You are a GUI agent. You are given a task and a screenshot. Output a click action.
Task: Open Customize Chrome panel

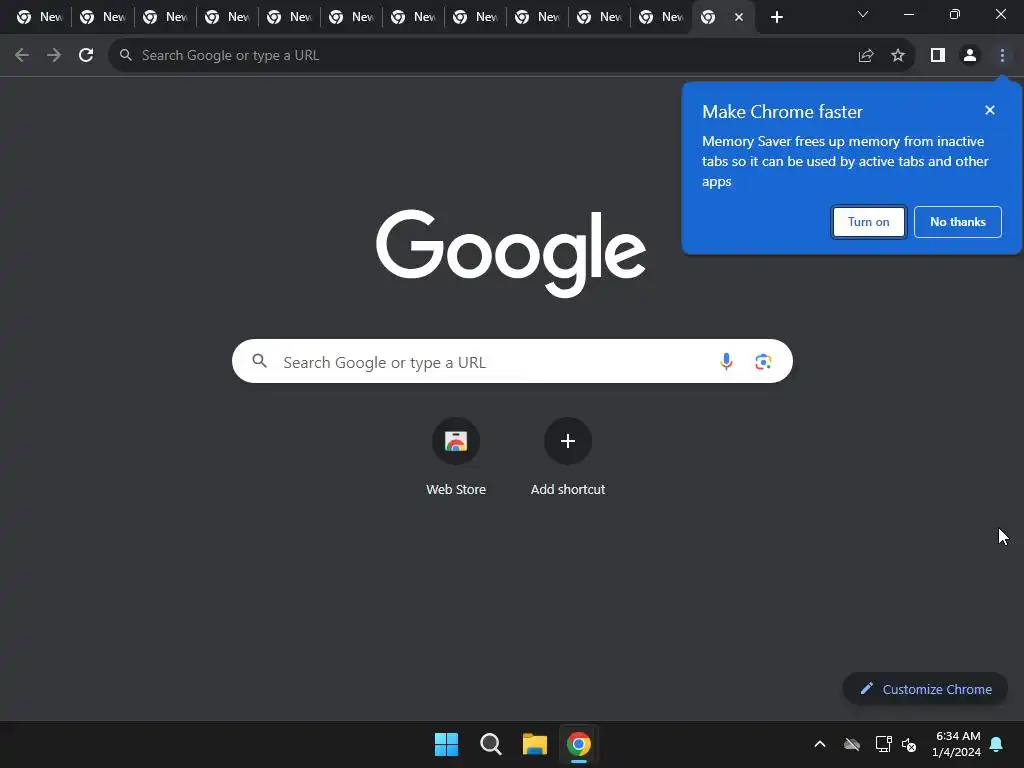925,689
